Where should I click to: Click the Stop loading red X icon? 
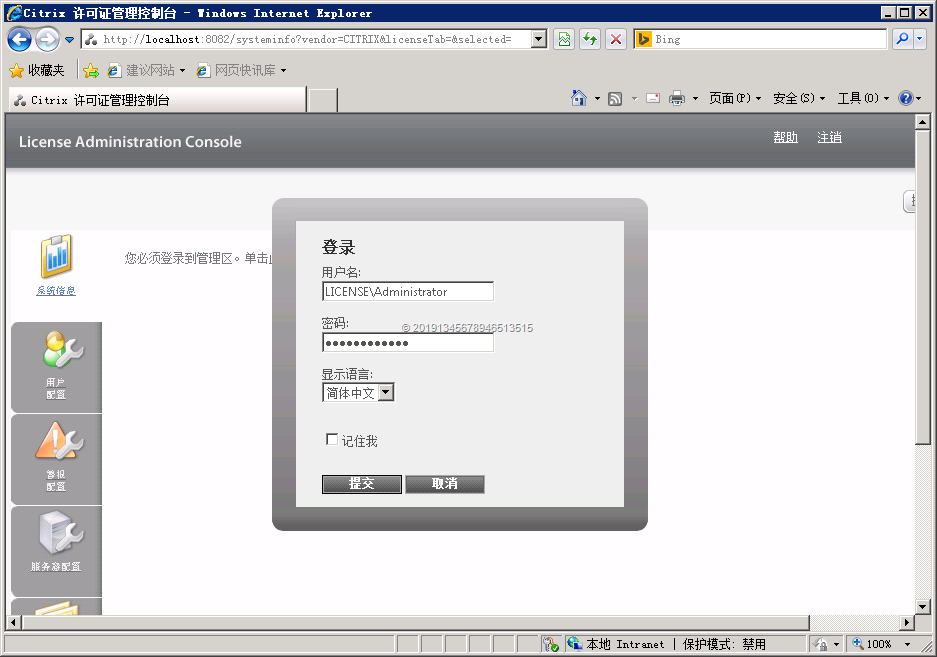[x=615, y=39]
